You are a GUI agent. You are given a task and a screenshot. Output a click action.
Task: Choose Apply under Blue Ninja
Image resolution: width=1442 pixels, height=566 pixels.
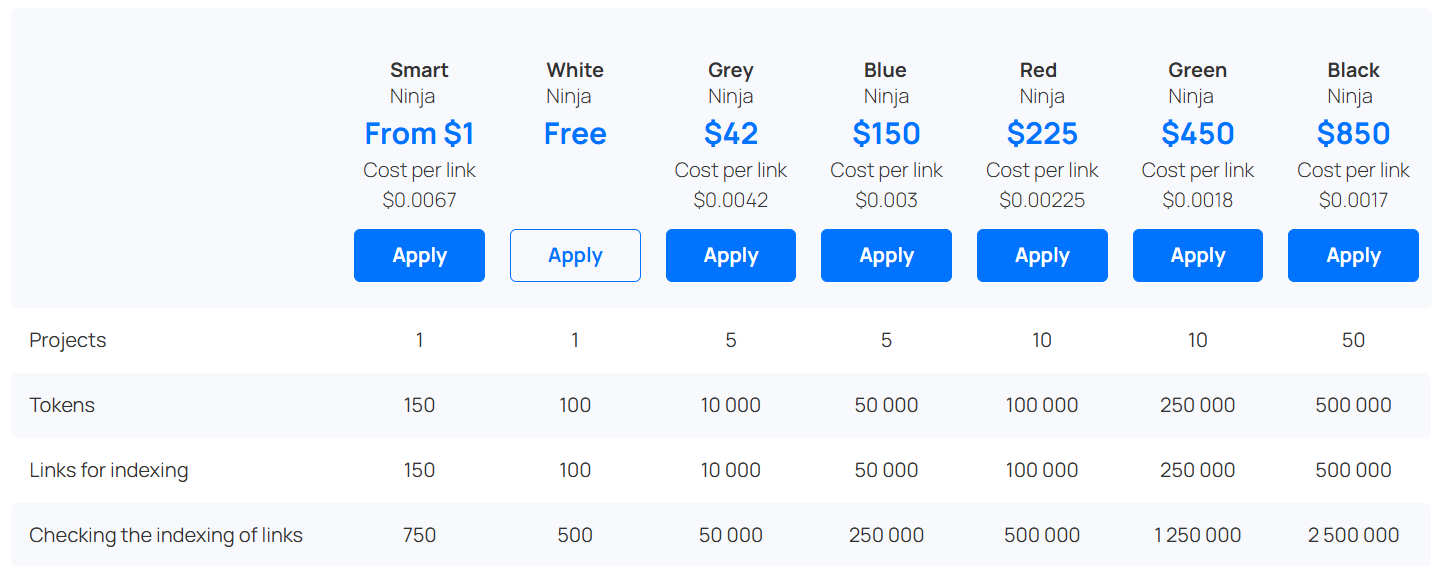(886, 256)
